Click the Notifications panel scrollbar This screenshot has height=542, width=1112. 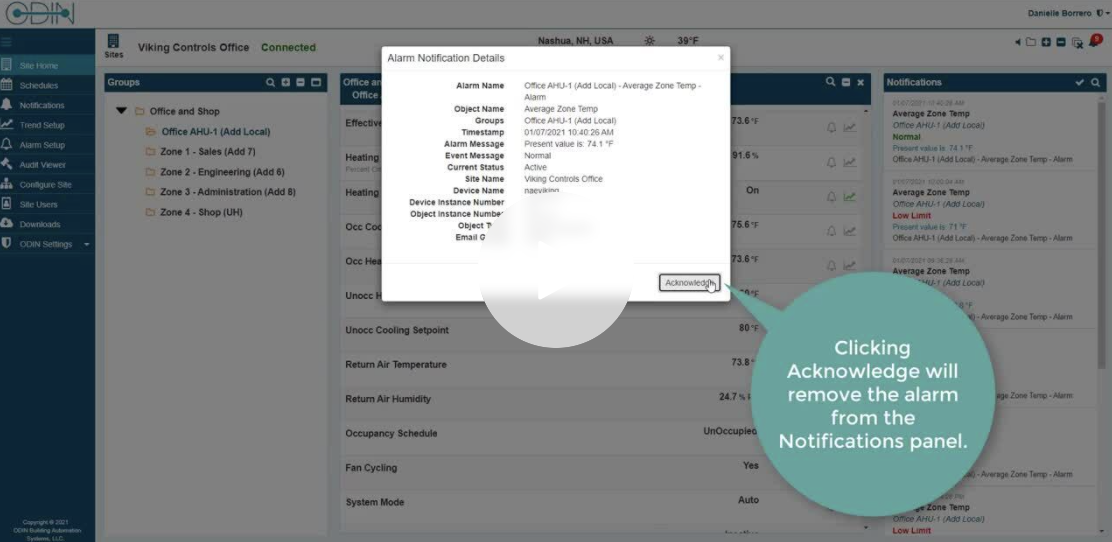pos(1101,234)
